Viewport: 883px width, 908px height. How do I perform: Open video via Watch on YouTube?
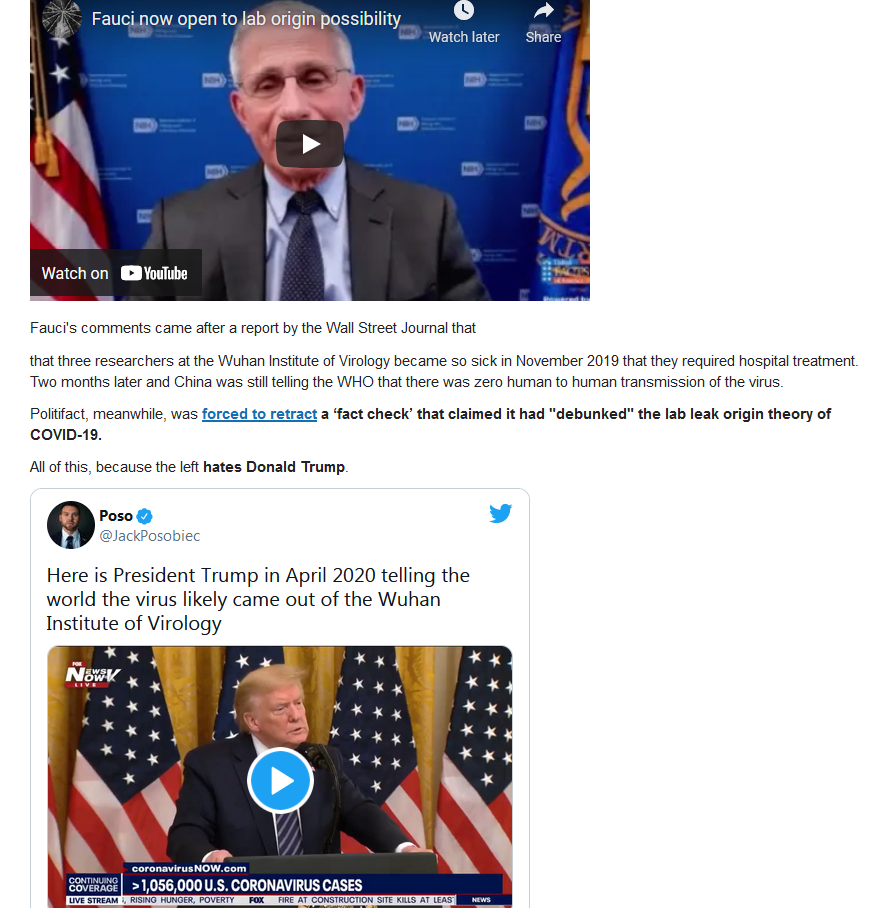pyautogui.click(x=115, y=273)
